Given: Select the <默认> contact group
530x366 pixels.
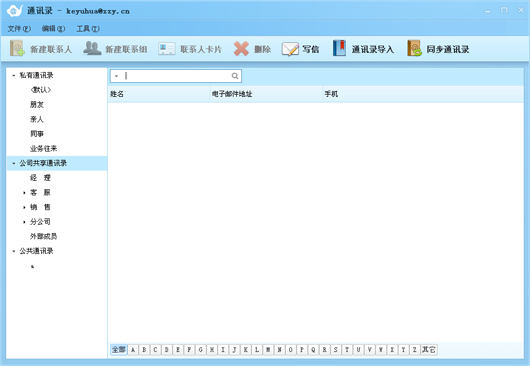Looking at the screenshot, I should click(x=41, y=90).
